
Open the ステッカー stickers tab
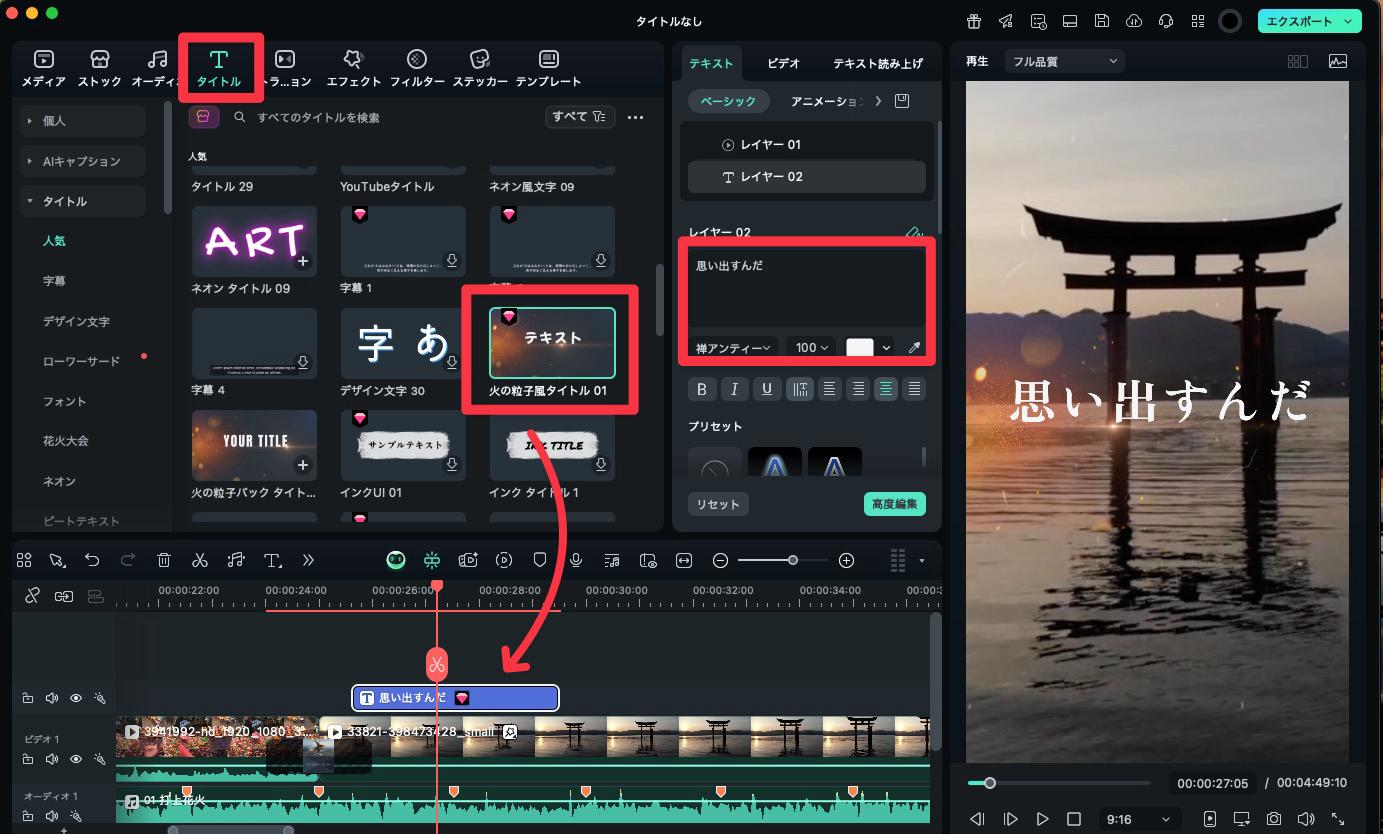point(480,68)
